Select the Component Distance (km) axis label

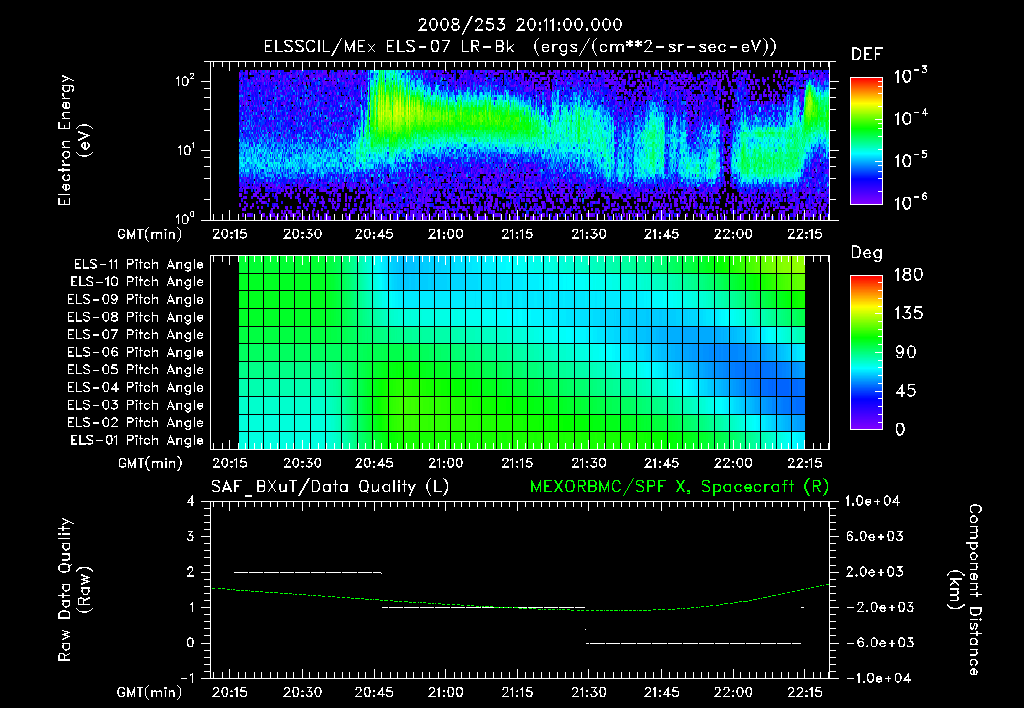[965, 590]
